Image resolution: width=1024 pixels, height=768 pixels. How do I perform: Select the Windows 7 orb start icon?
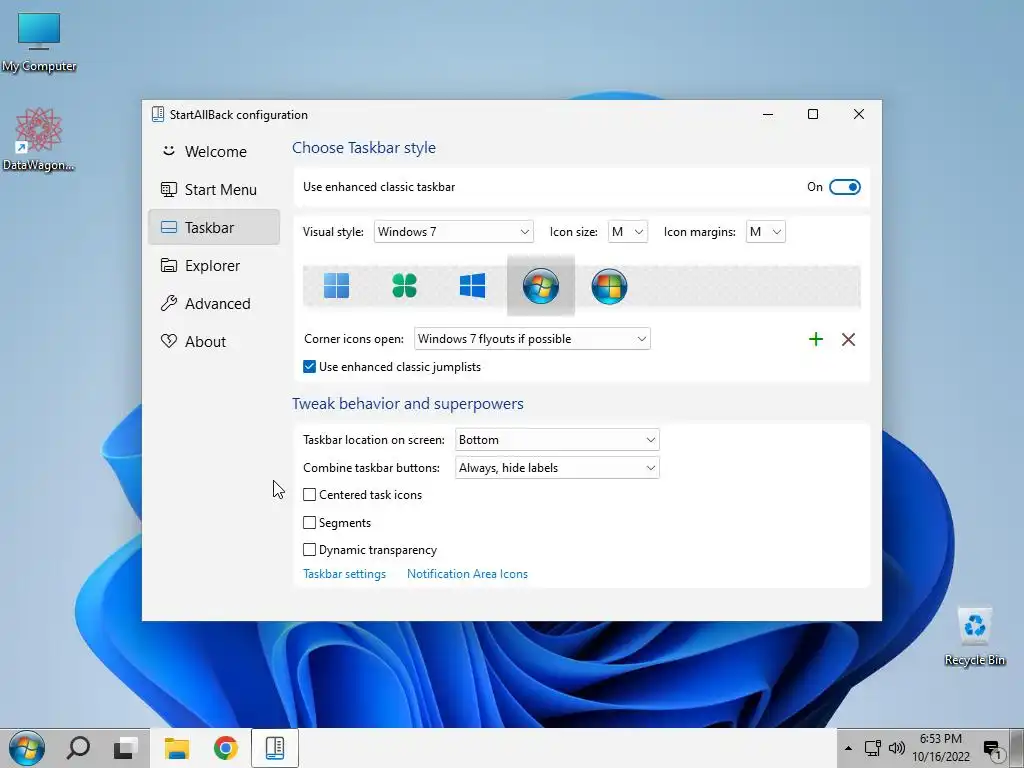(x=541, y=285)
